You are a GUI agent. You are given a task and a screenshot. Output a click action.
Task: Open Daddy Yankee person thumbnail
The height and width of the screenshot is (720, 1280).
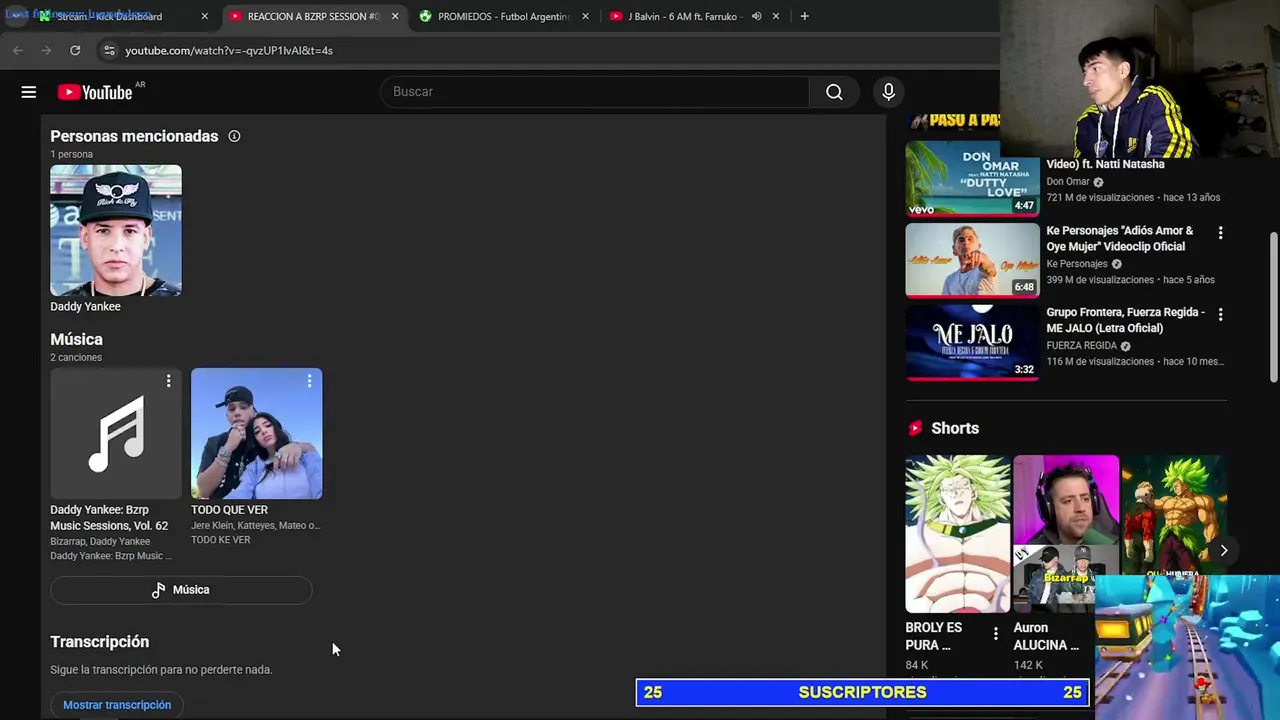tap(116, 230)
